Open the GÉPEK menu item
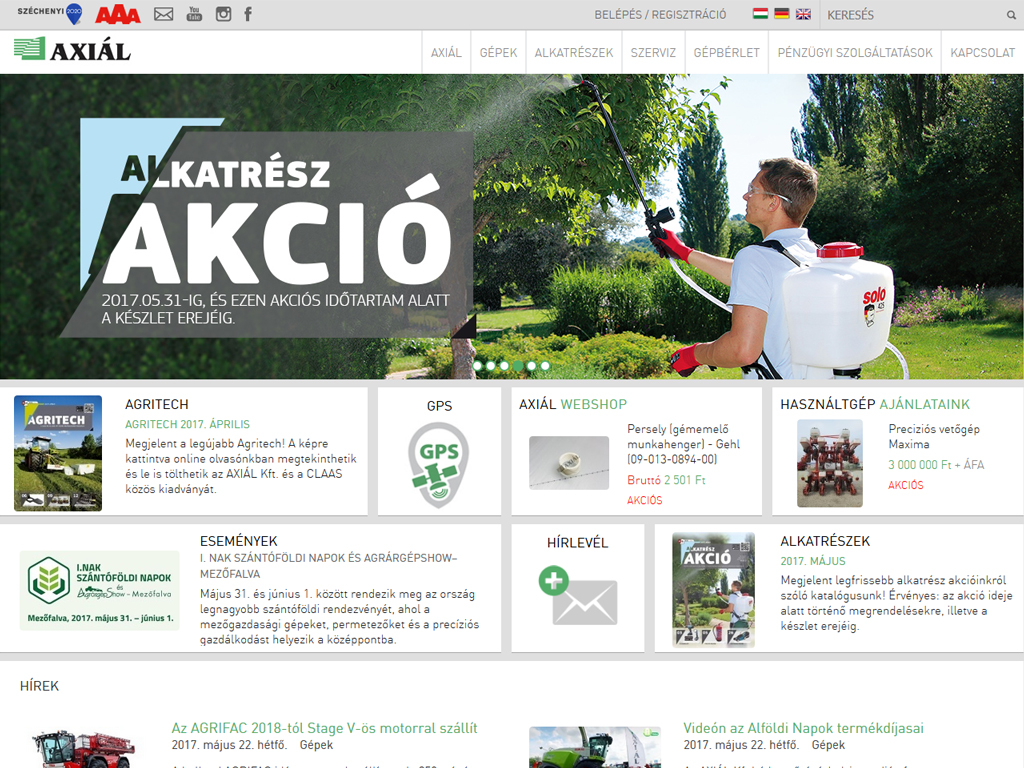The image size is (1024, 768). click(x=498, y=53)
